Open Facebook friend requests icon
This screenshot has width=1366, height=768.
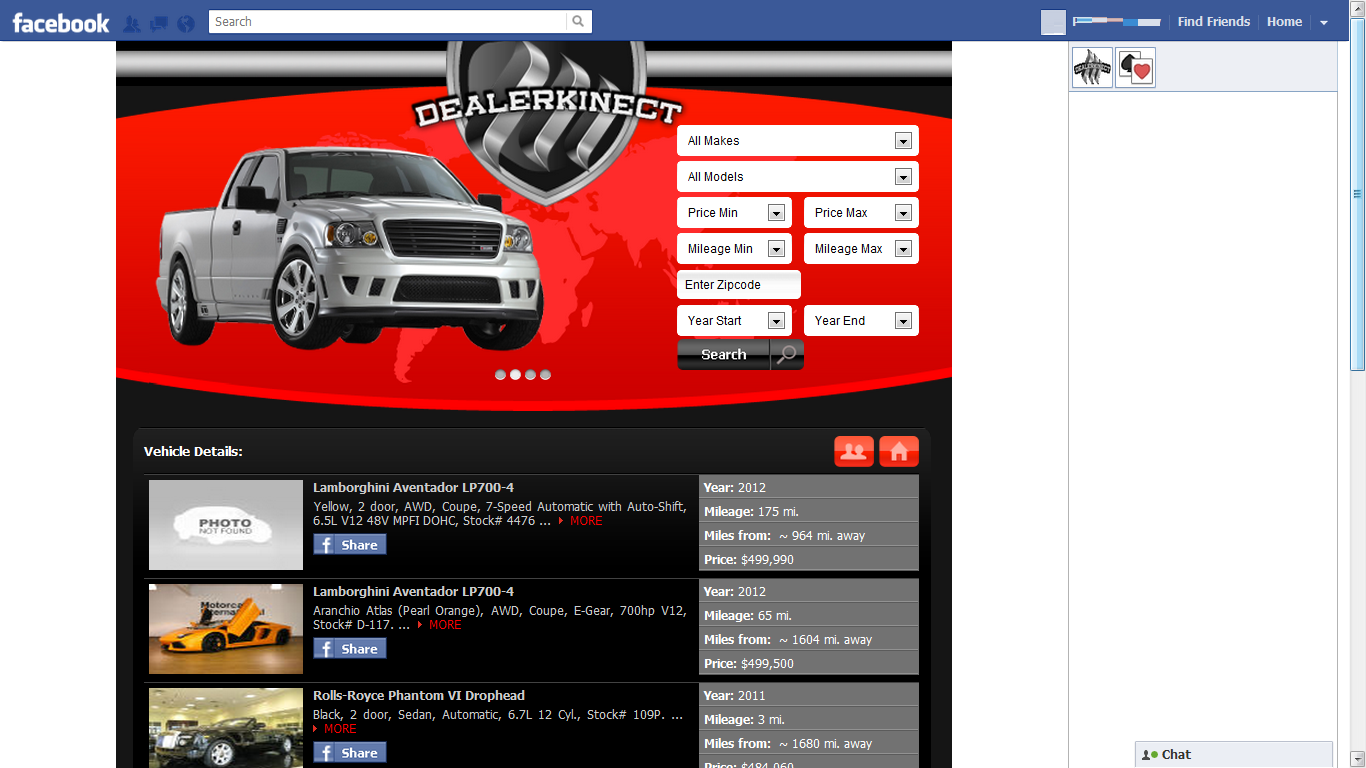click(131, 23)
